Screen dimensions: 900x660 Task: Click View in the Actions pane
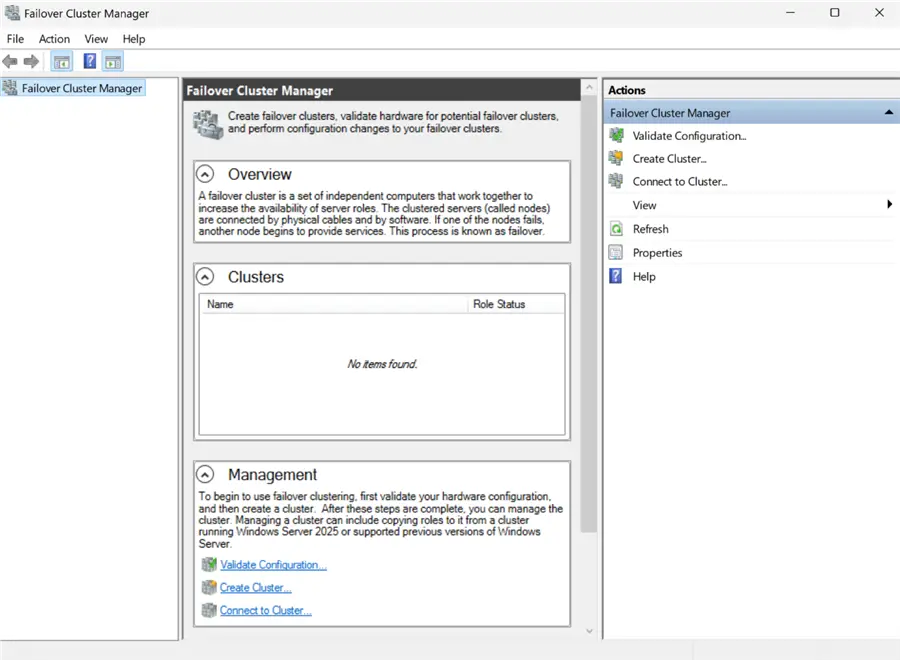click(x=645, y=205)
